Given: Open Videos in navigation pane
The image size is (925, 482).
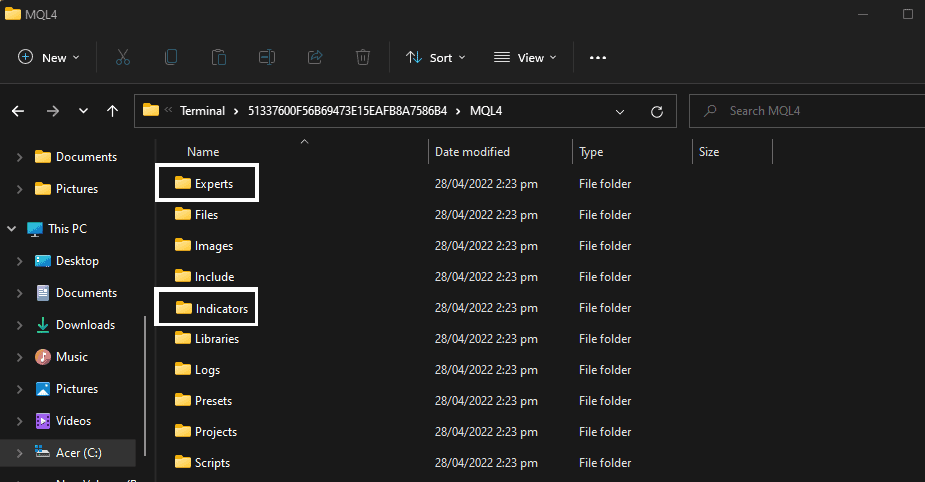Looking at the screenshot, I should point(63,421).
